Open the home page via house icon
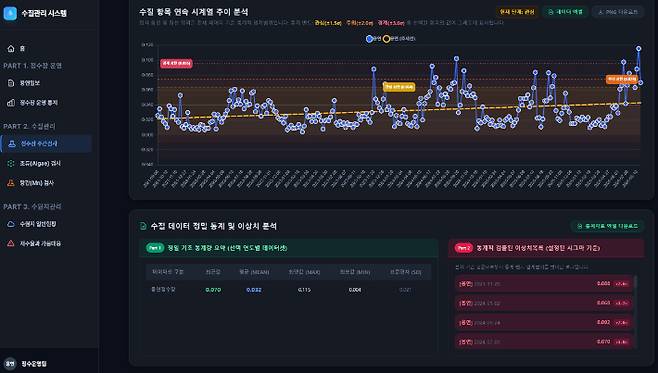 11,49
